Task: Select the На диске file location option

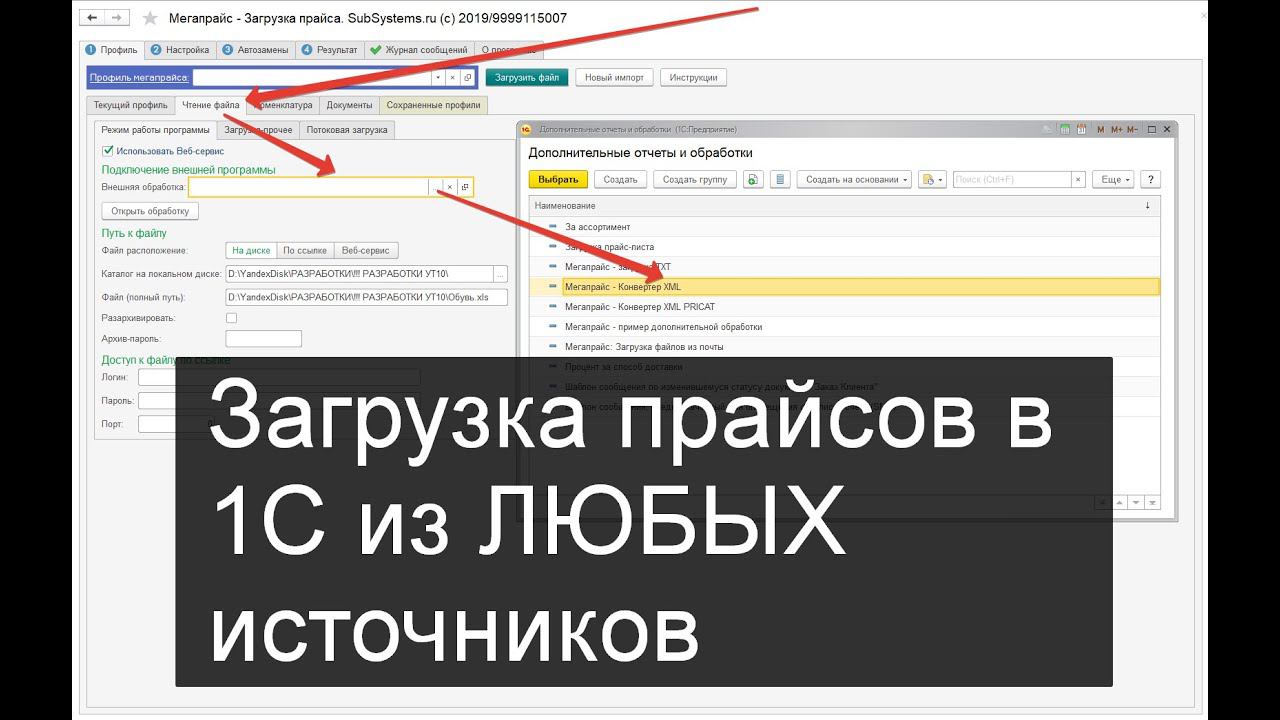Action: (x=249, y=250)
